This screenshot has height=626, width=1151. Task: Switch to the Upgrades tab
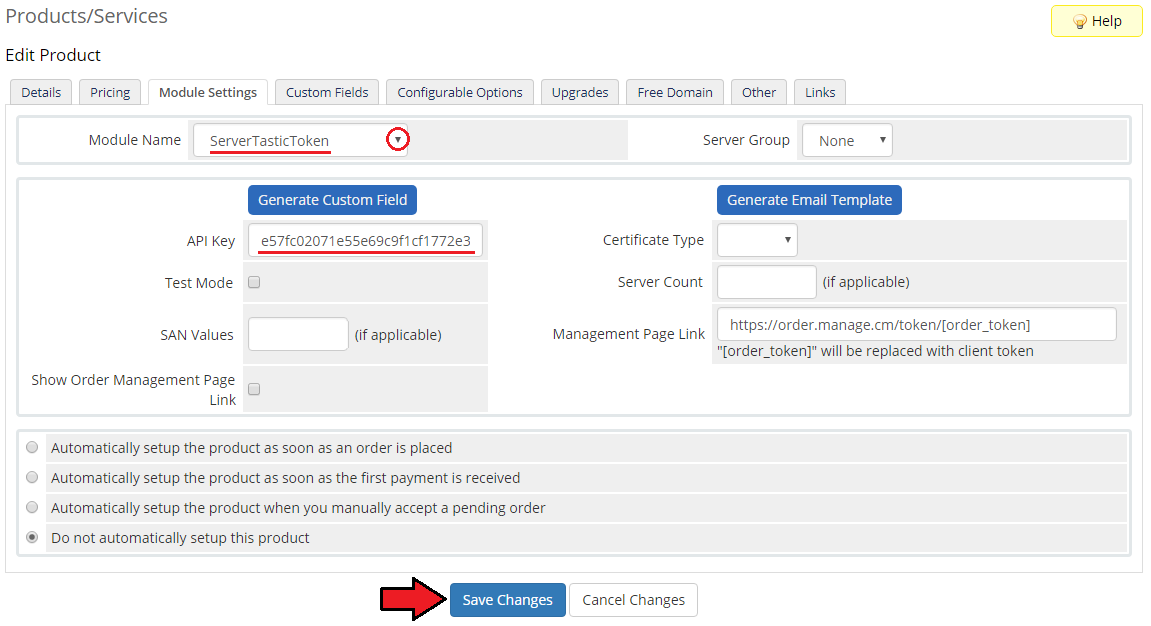click(x=580, y=92)
